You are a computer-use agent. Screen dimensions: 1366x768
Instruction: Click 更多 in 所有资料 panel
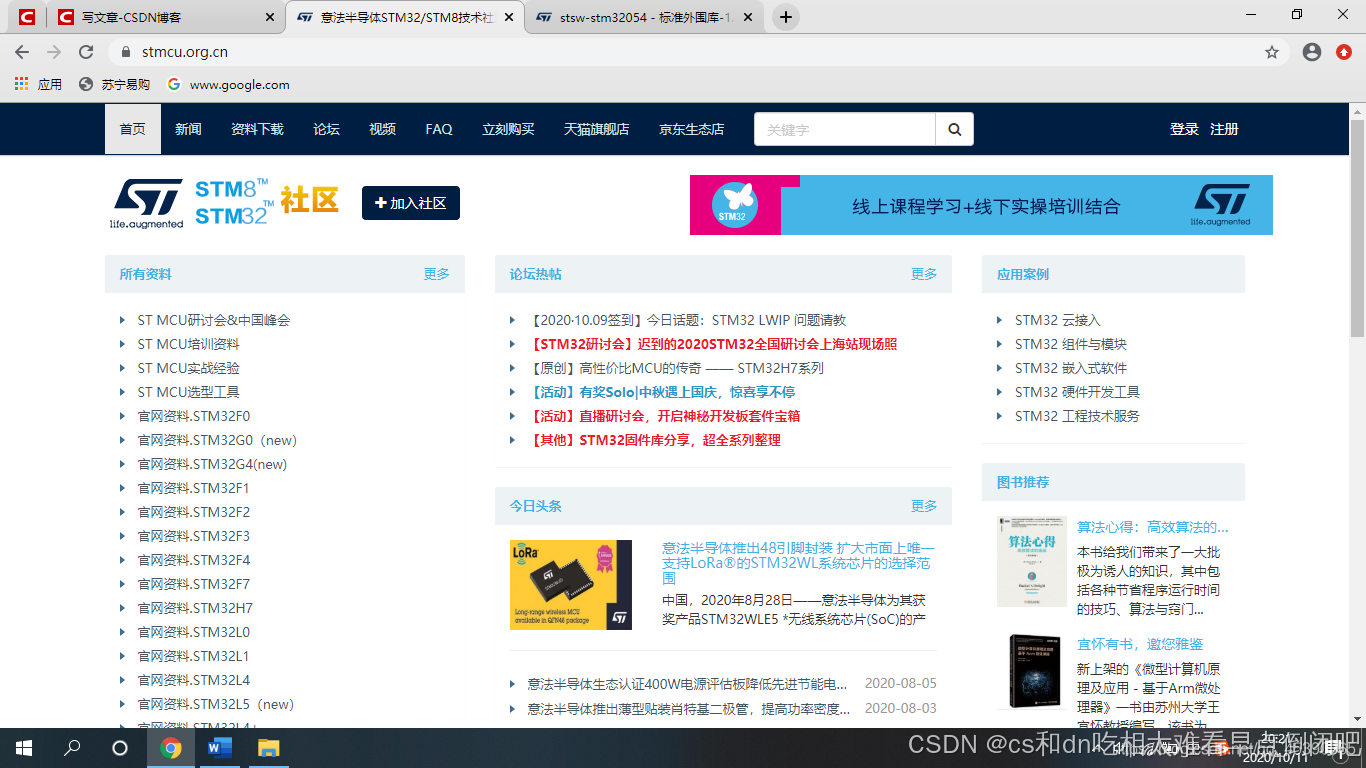pyautogui.click(x=437, y=274)
